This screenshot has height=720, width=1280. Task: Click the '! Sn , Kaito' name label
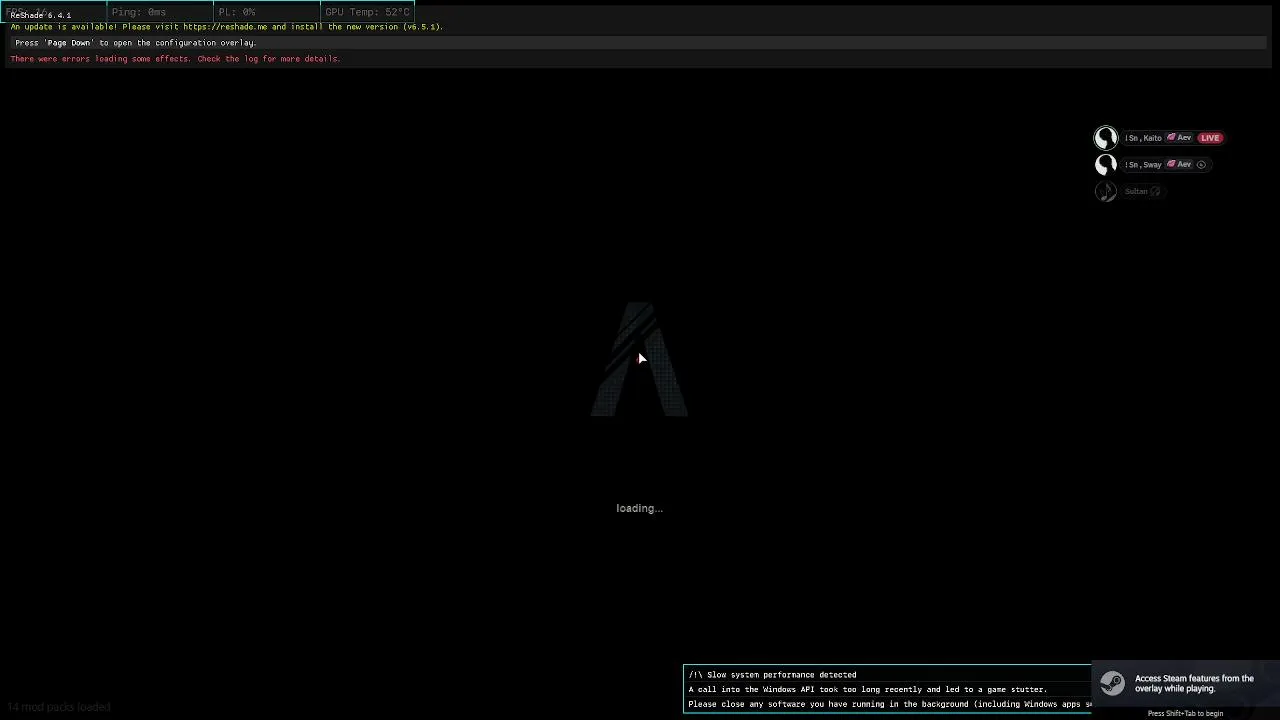(1143, 138)
